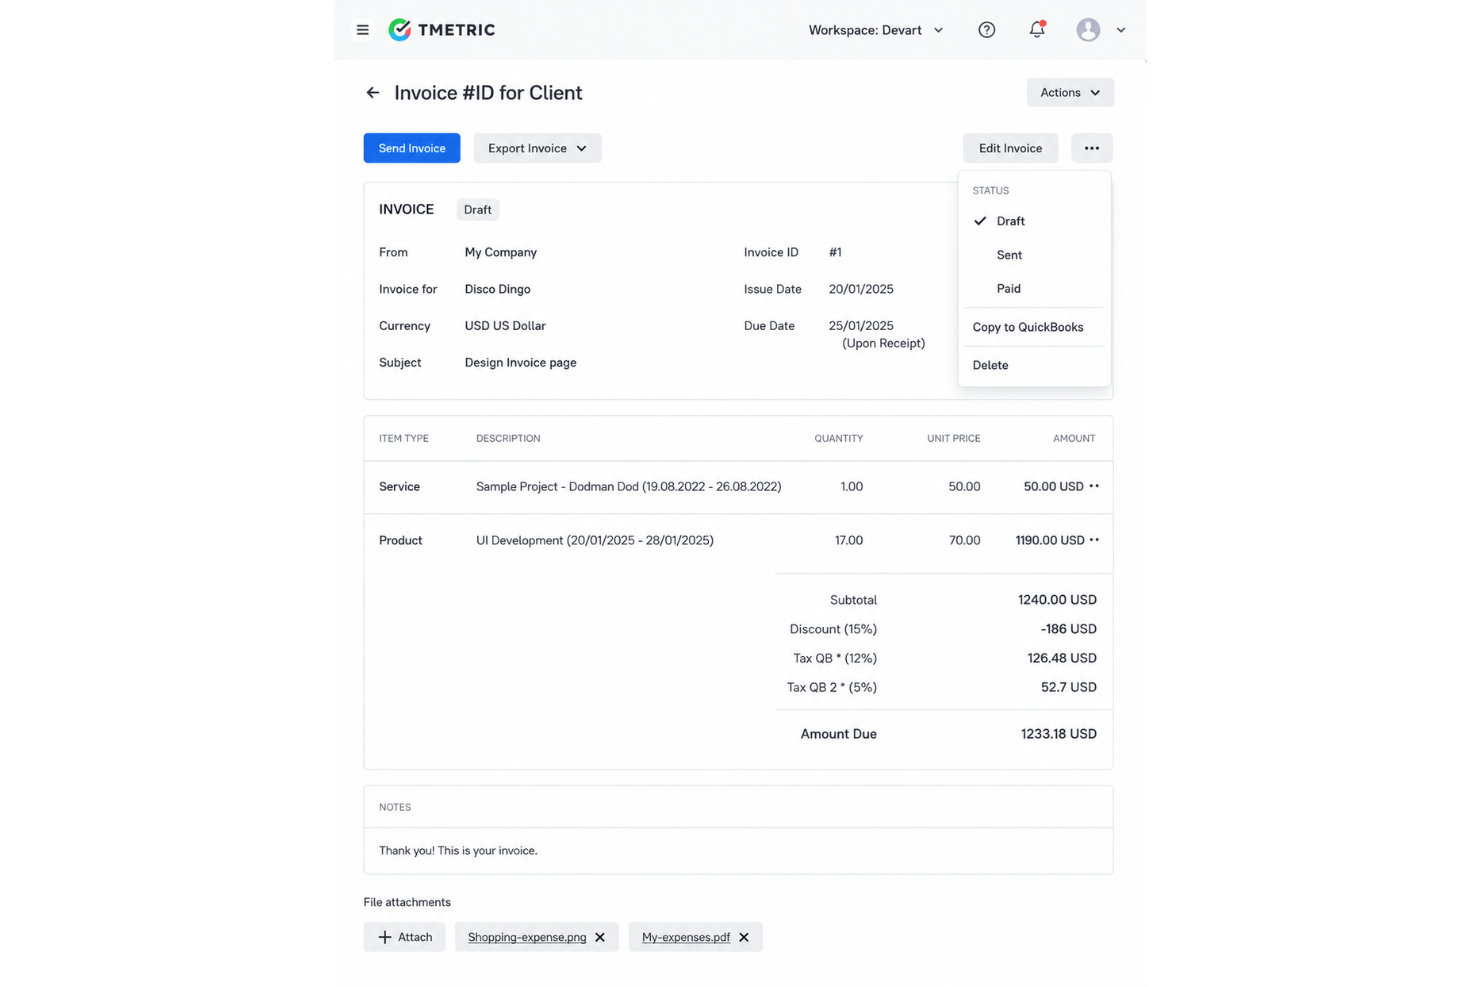The image size is (1480, 987).
Task: Click the Send Invoice button
Action: (x=412, y=148)
